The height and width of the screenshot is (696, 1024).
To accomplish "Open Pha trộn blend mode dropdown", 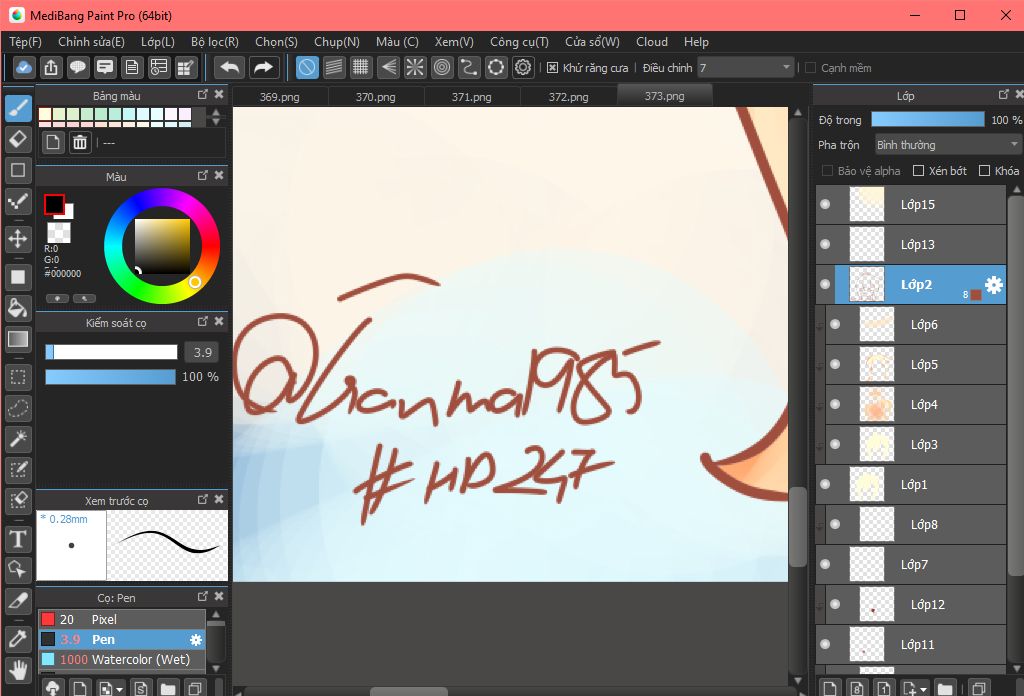I will pyautogui.click(x=947, y=145).
